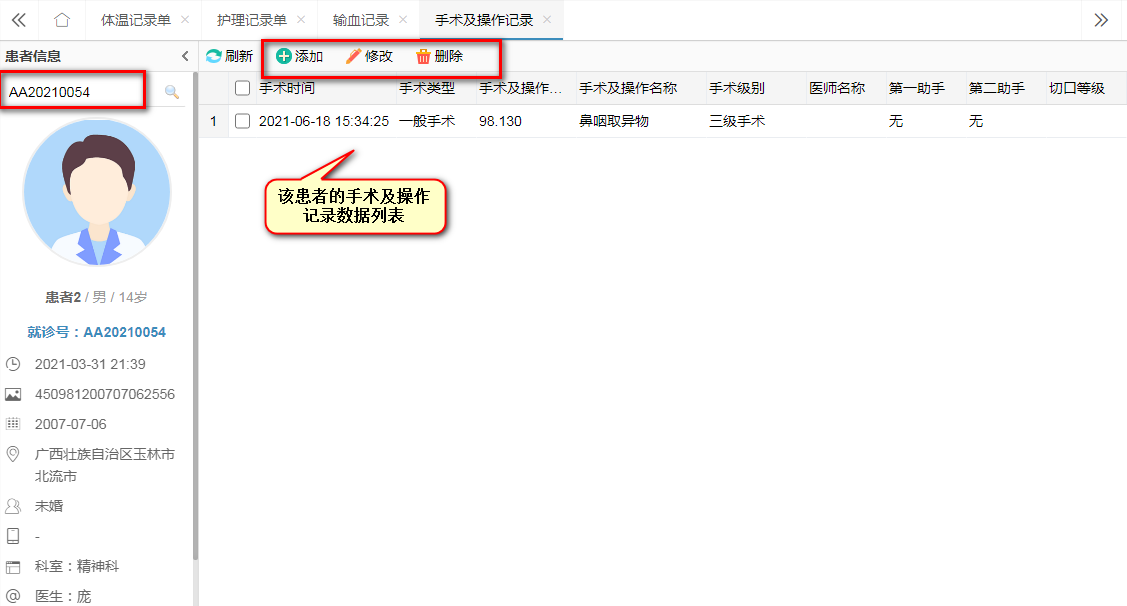The image size is (1127, 606).
Task: Click the 删除 trash icon
Action: [x=423, y=56]
